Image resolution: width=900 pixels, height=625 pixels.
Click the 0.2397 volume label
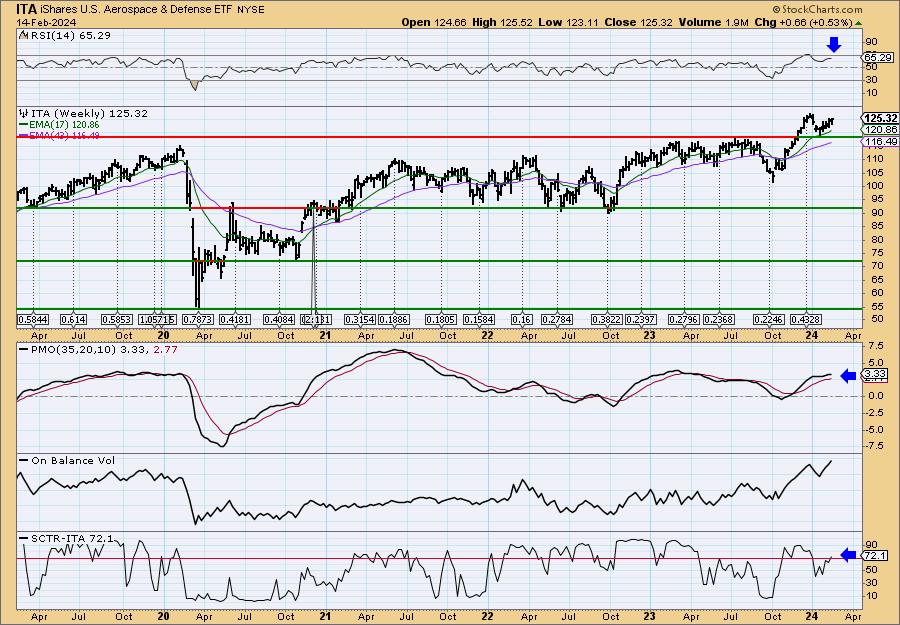click(x=641, y=319)
